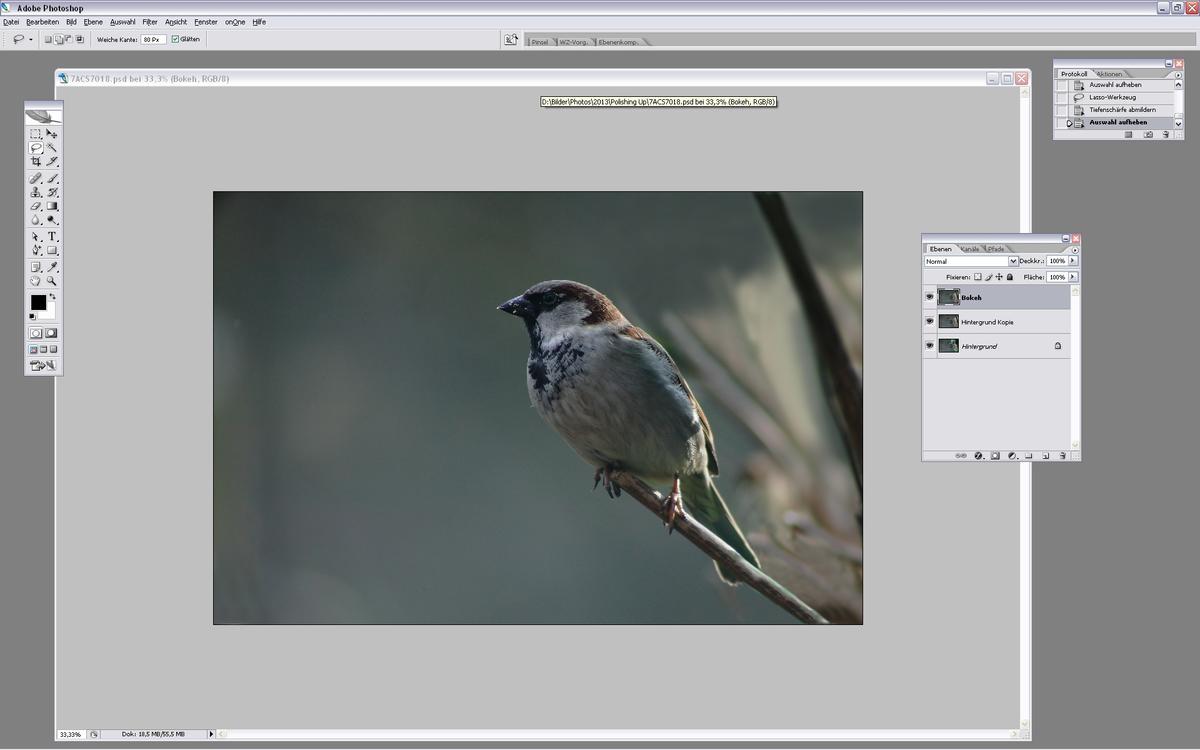Select the Healing Brush tool

pyautogui.click(x=34, y=178)
